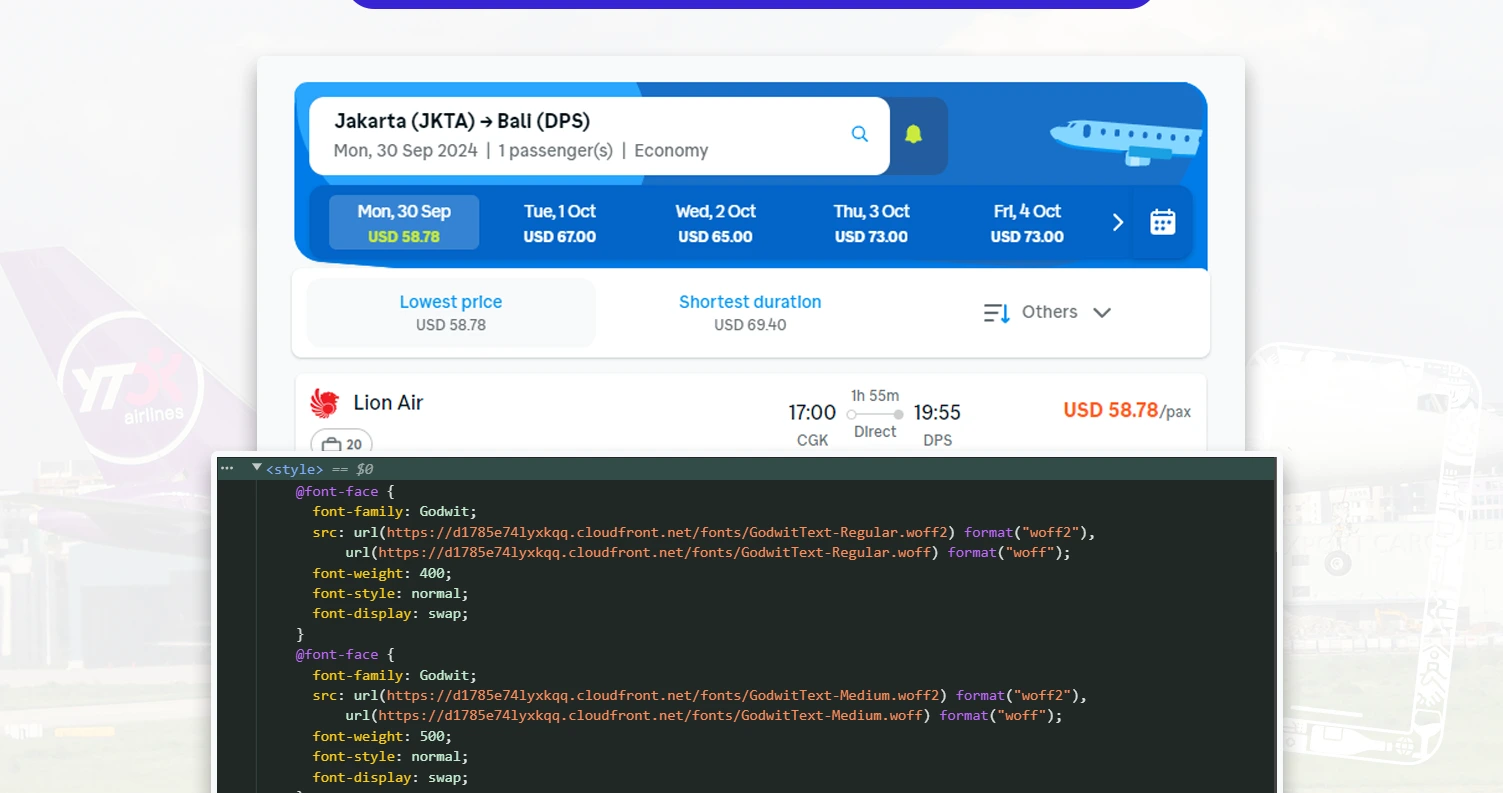
Task: Click the GodwitText-Regular.woff2 font URL
Action: (x=668, y=532)
